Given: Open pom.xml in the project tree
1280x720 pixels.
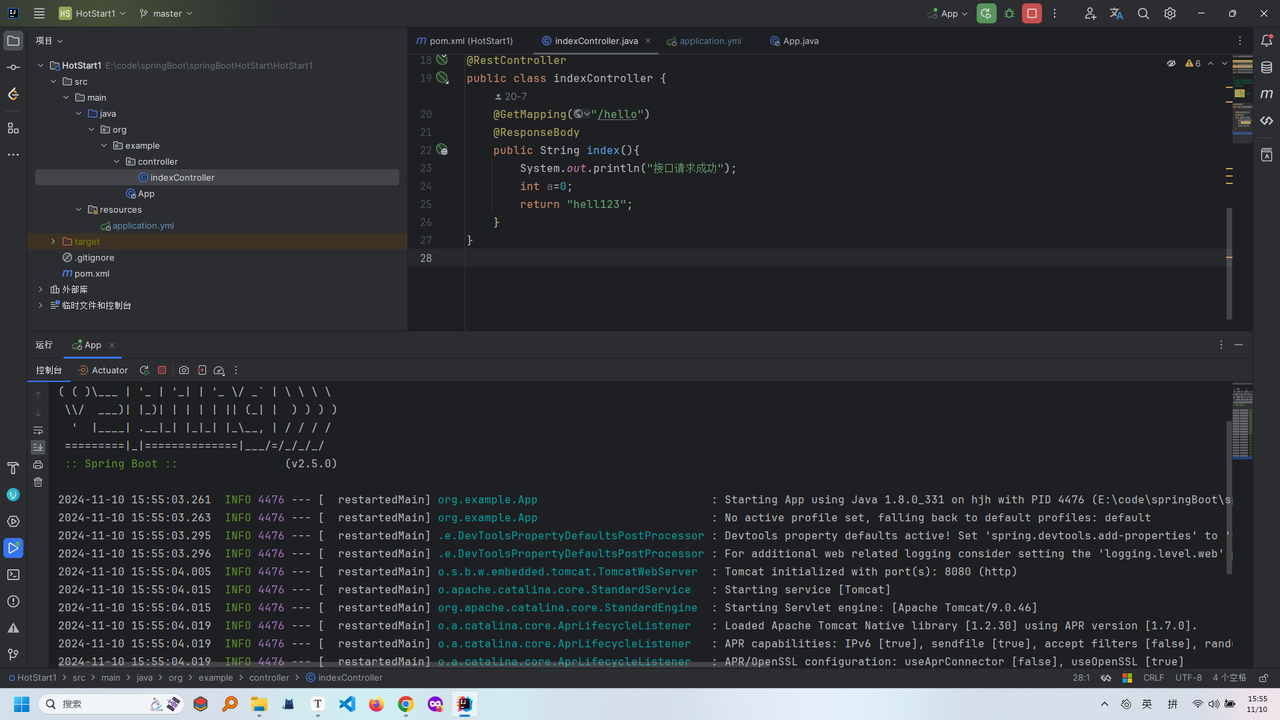Looking at the screenshot, I should coord(91,274).
